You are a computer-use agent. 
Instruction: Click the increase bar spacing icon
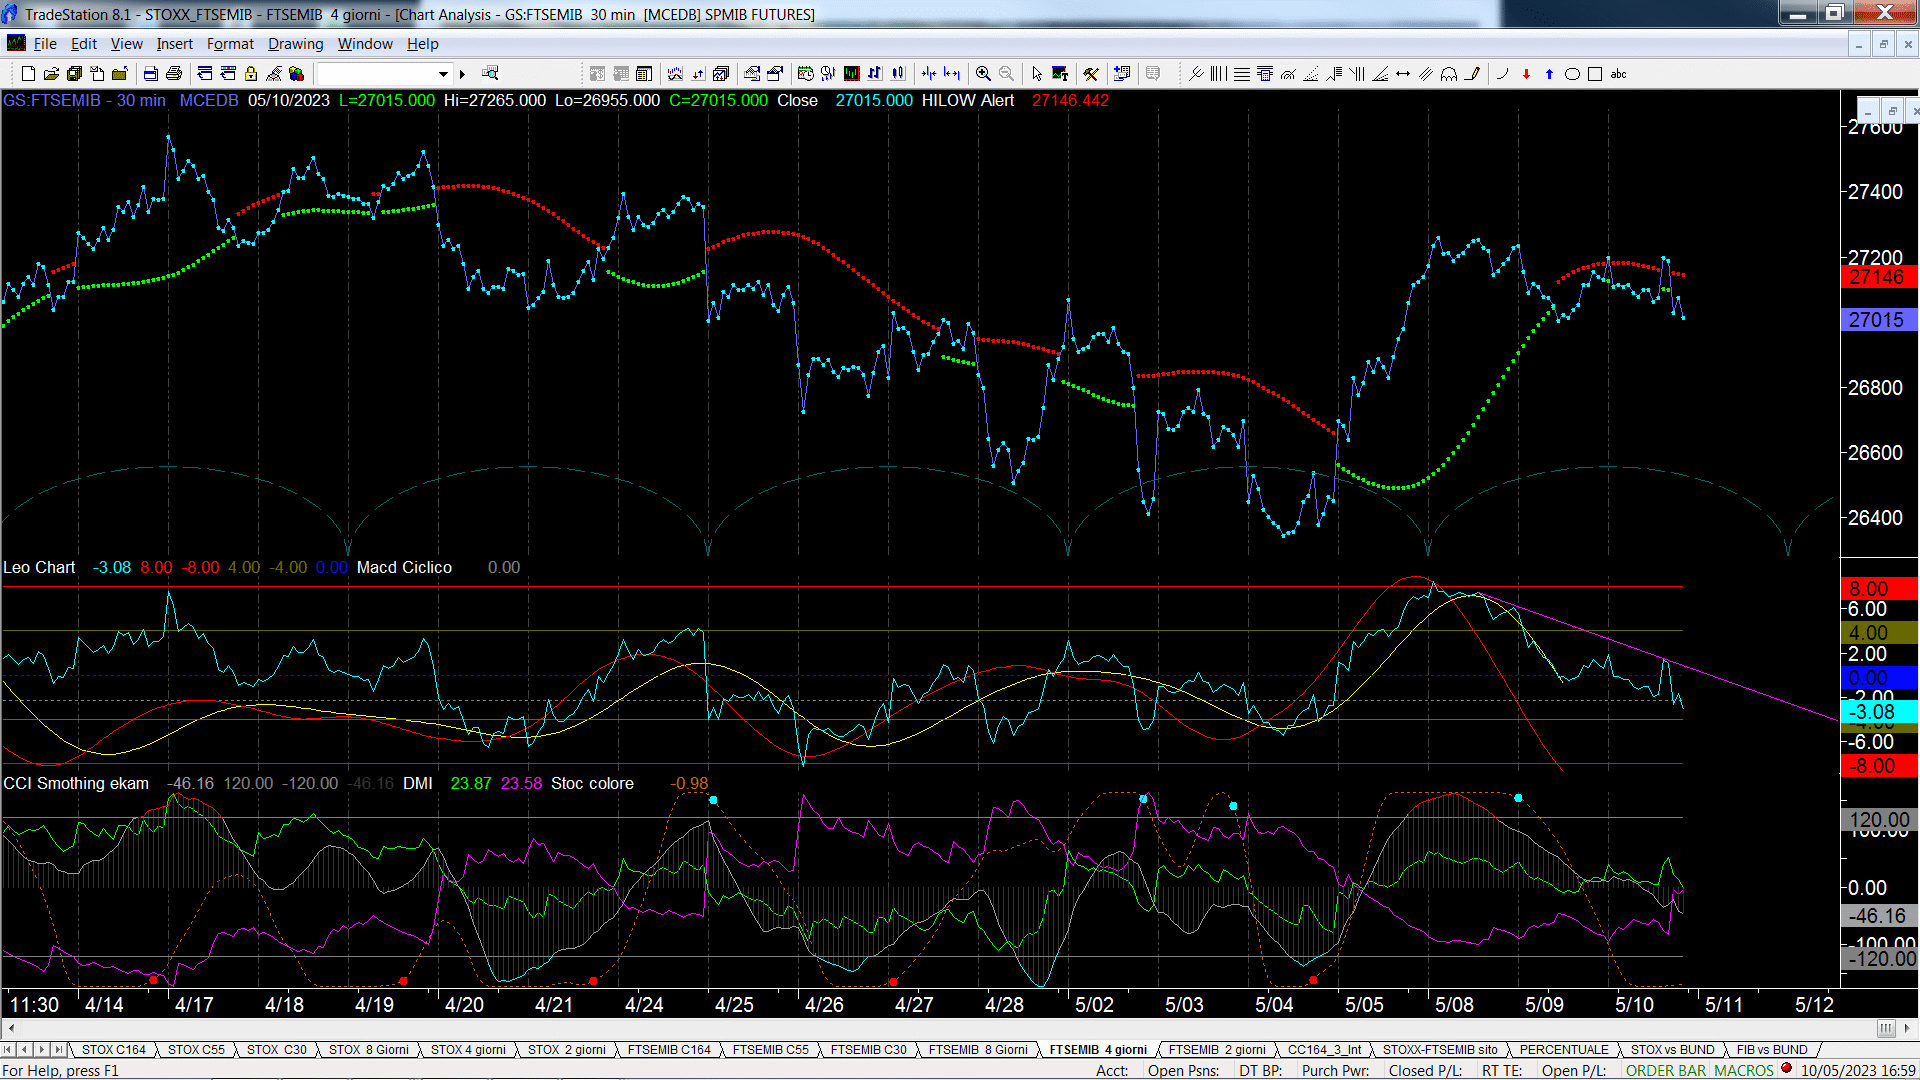point(952,74)
